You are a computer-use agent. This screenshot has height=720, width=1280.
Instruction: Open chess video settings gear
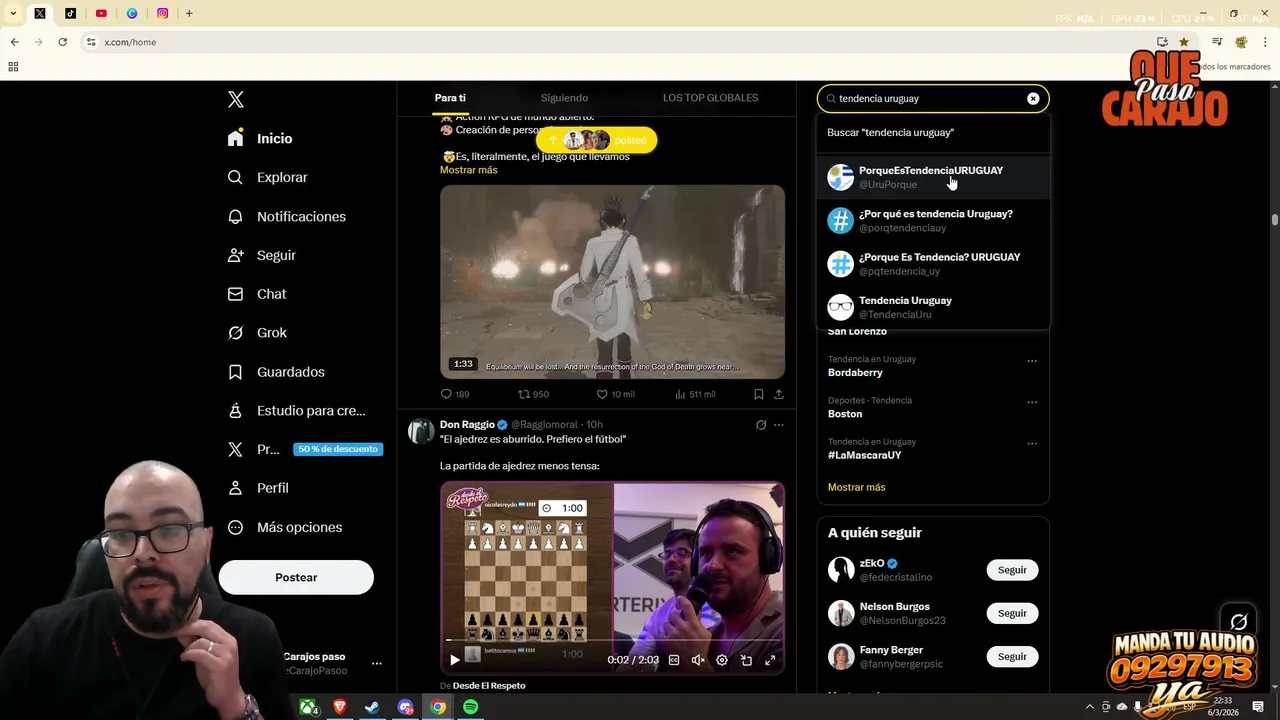click(x=722, y=660)
